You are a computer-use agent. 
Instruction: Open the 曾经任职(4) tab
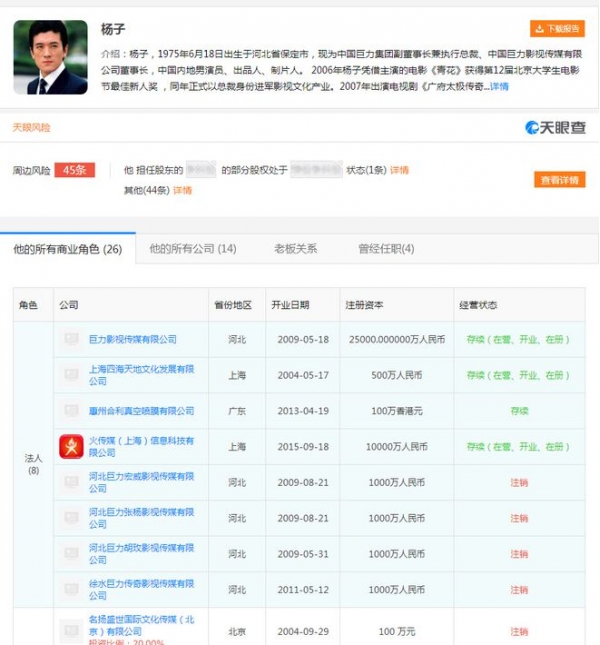(386, 248)
